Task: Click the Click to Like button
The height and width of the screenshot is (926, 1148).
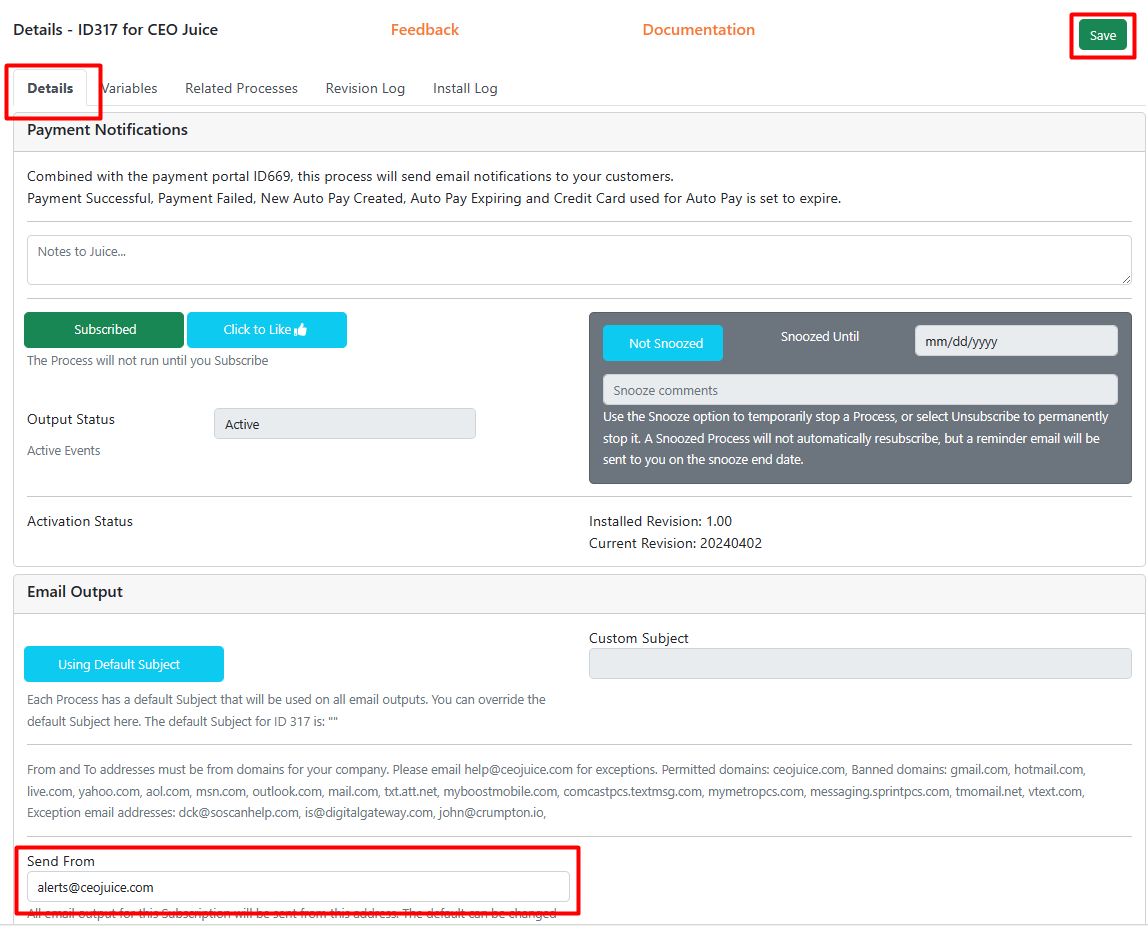Action: click(x=266, y=330)
